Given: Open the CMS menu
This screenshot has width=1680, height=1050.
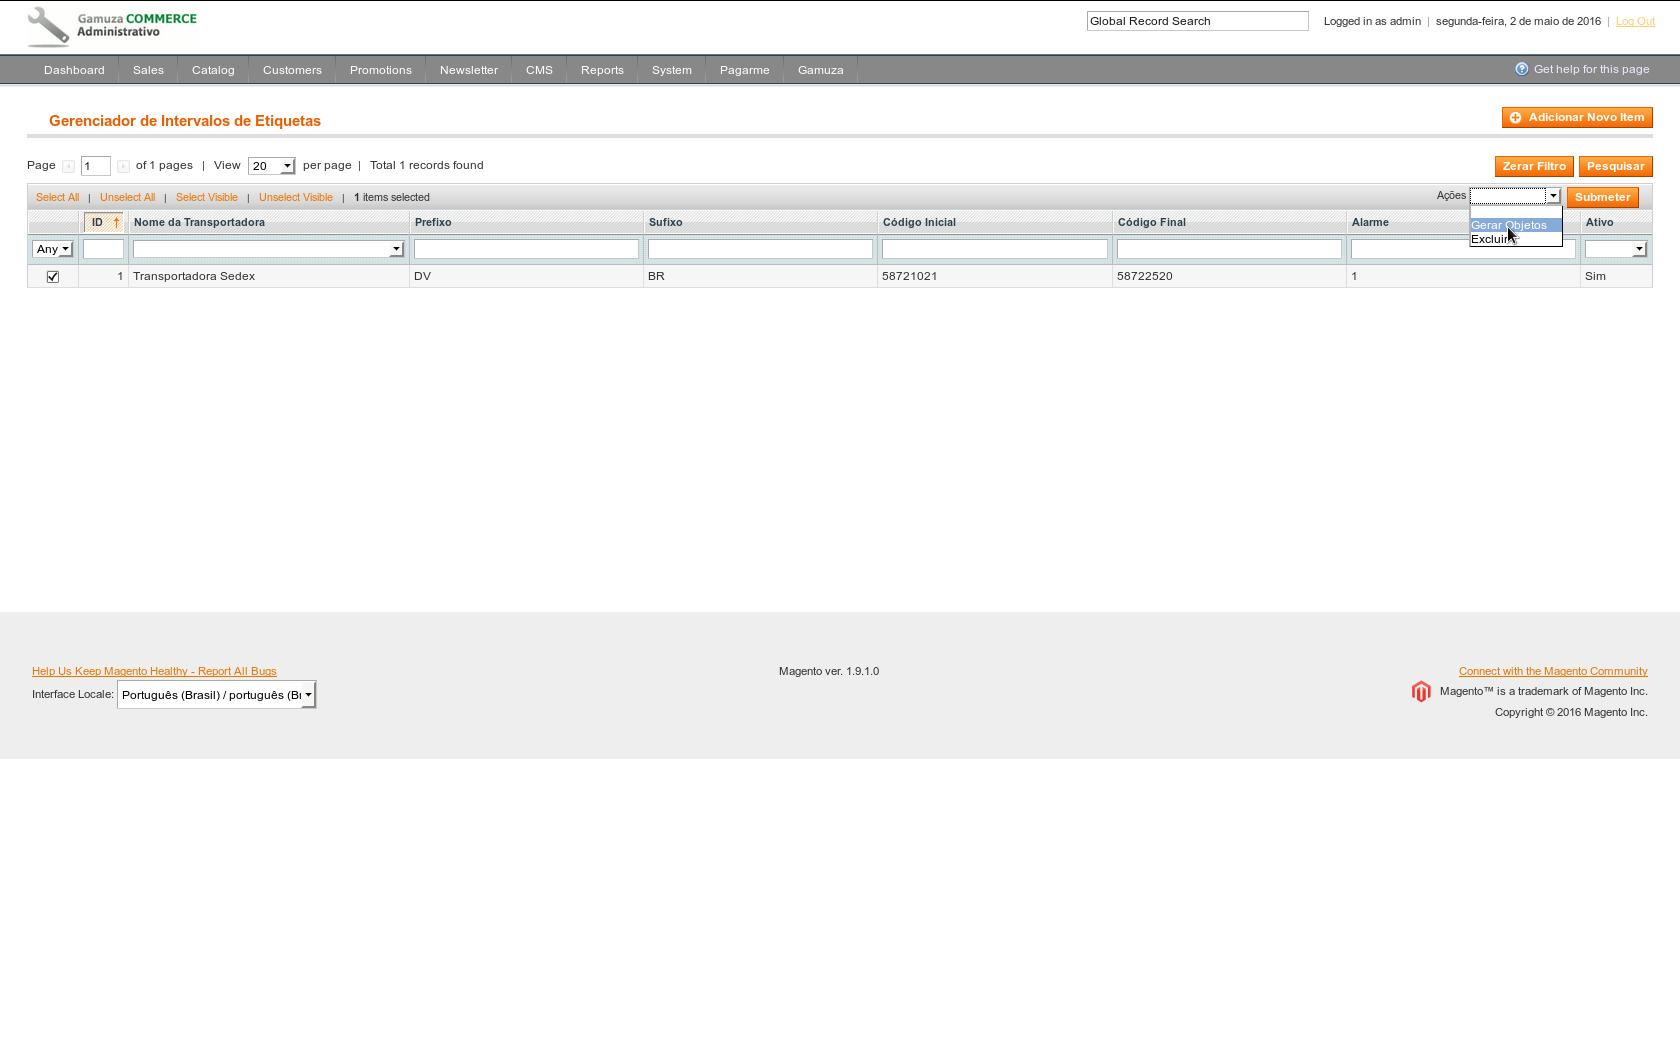Looking at the screenshot, I should pos(539,70).
